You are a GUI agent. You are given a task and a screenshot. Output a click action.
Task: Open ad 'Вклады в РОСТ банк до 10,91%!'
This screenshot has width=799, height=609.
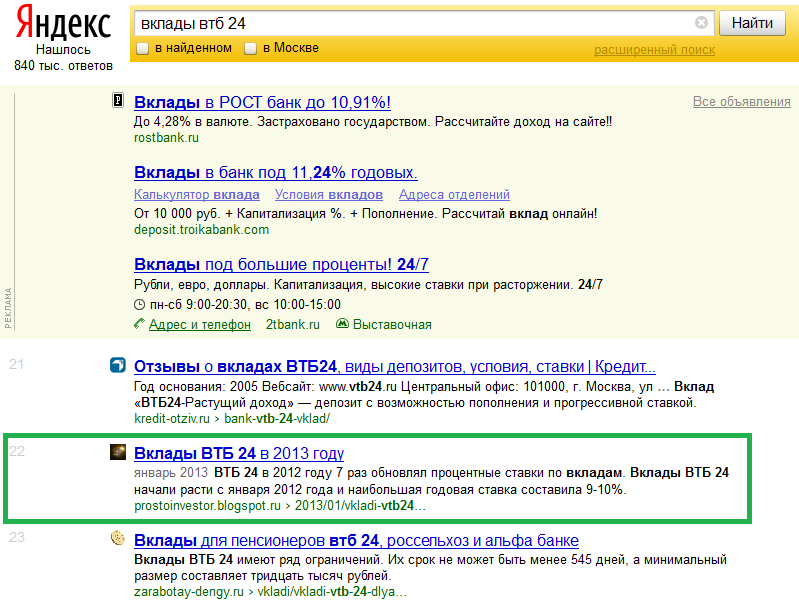[262, 102]
